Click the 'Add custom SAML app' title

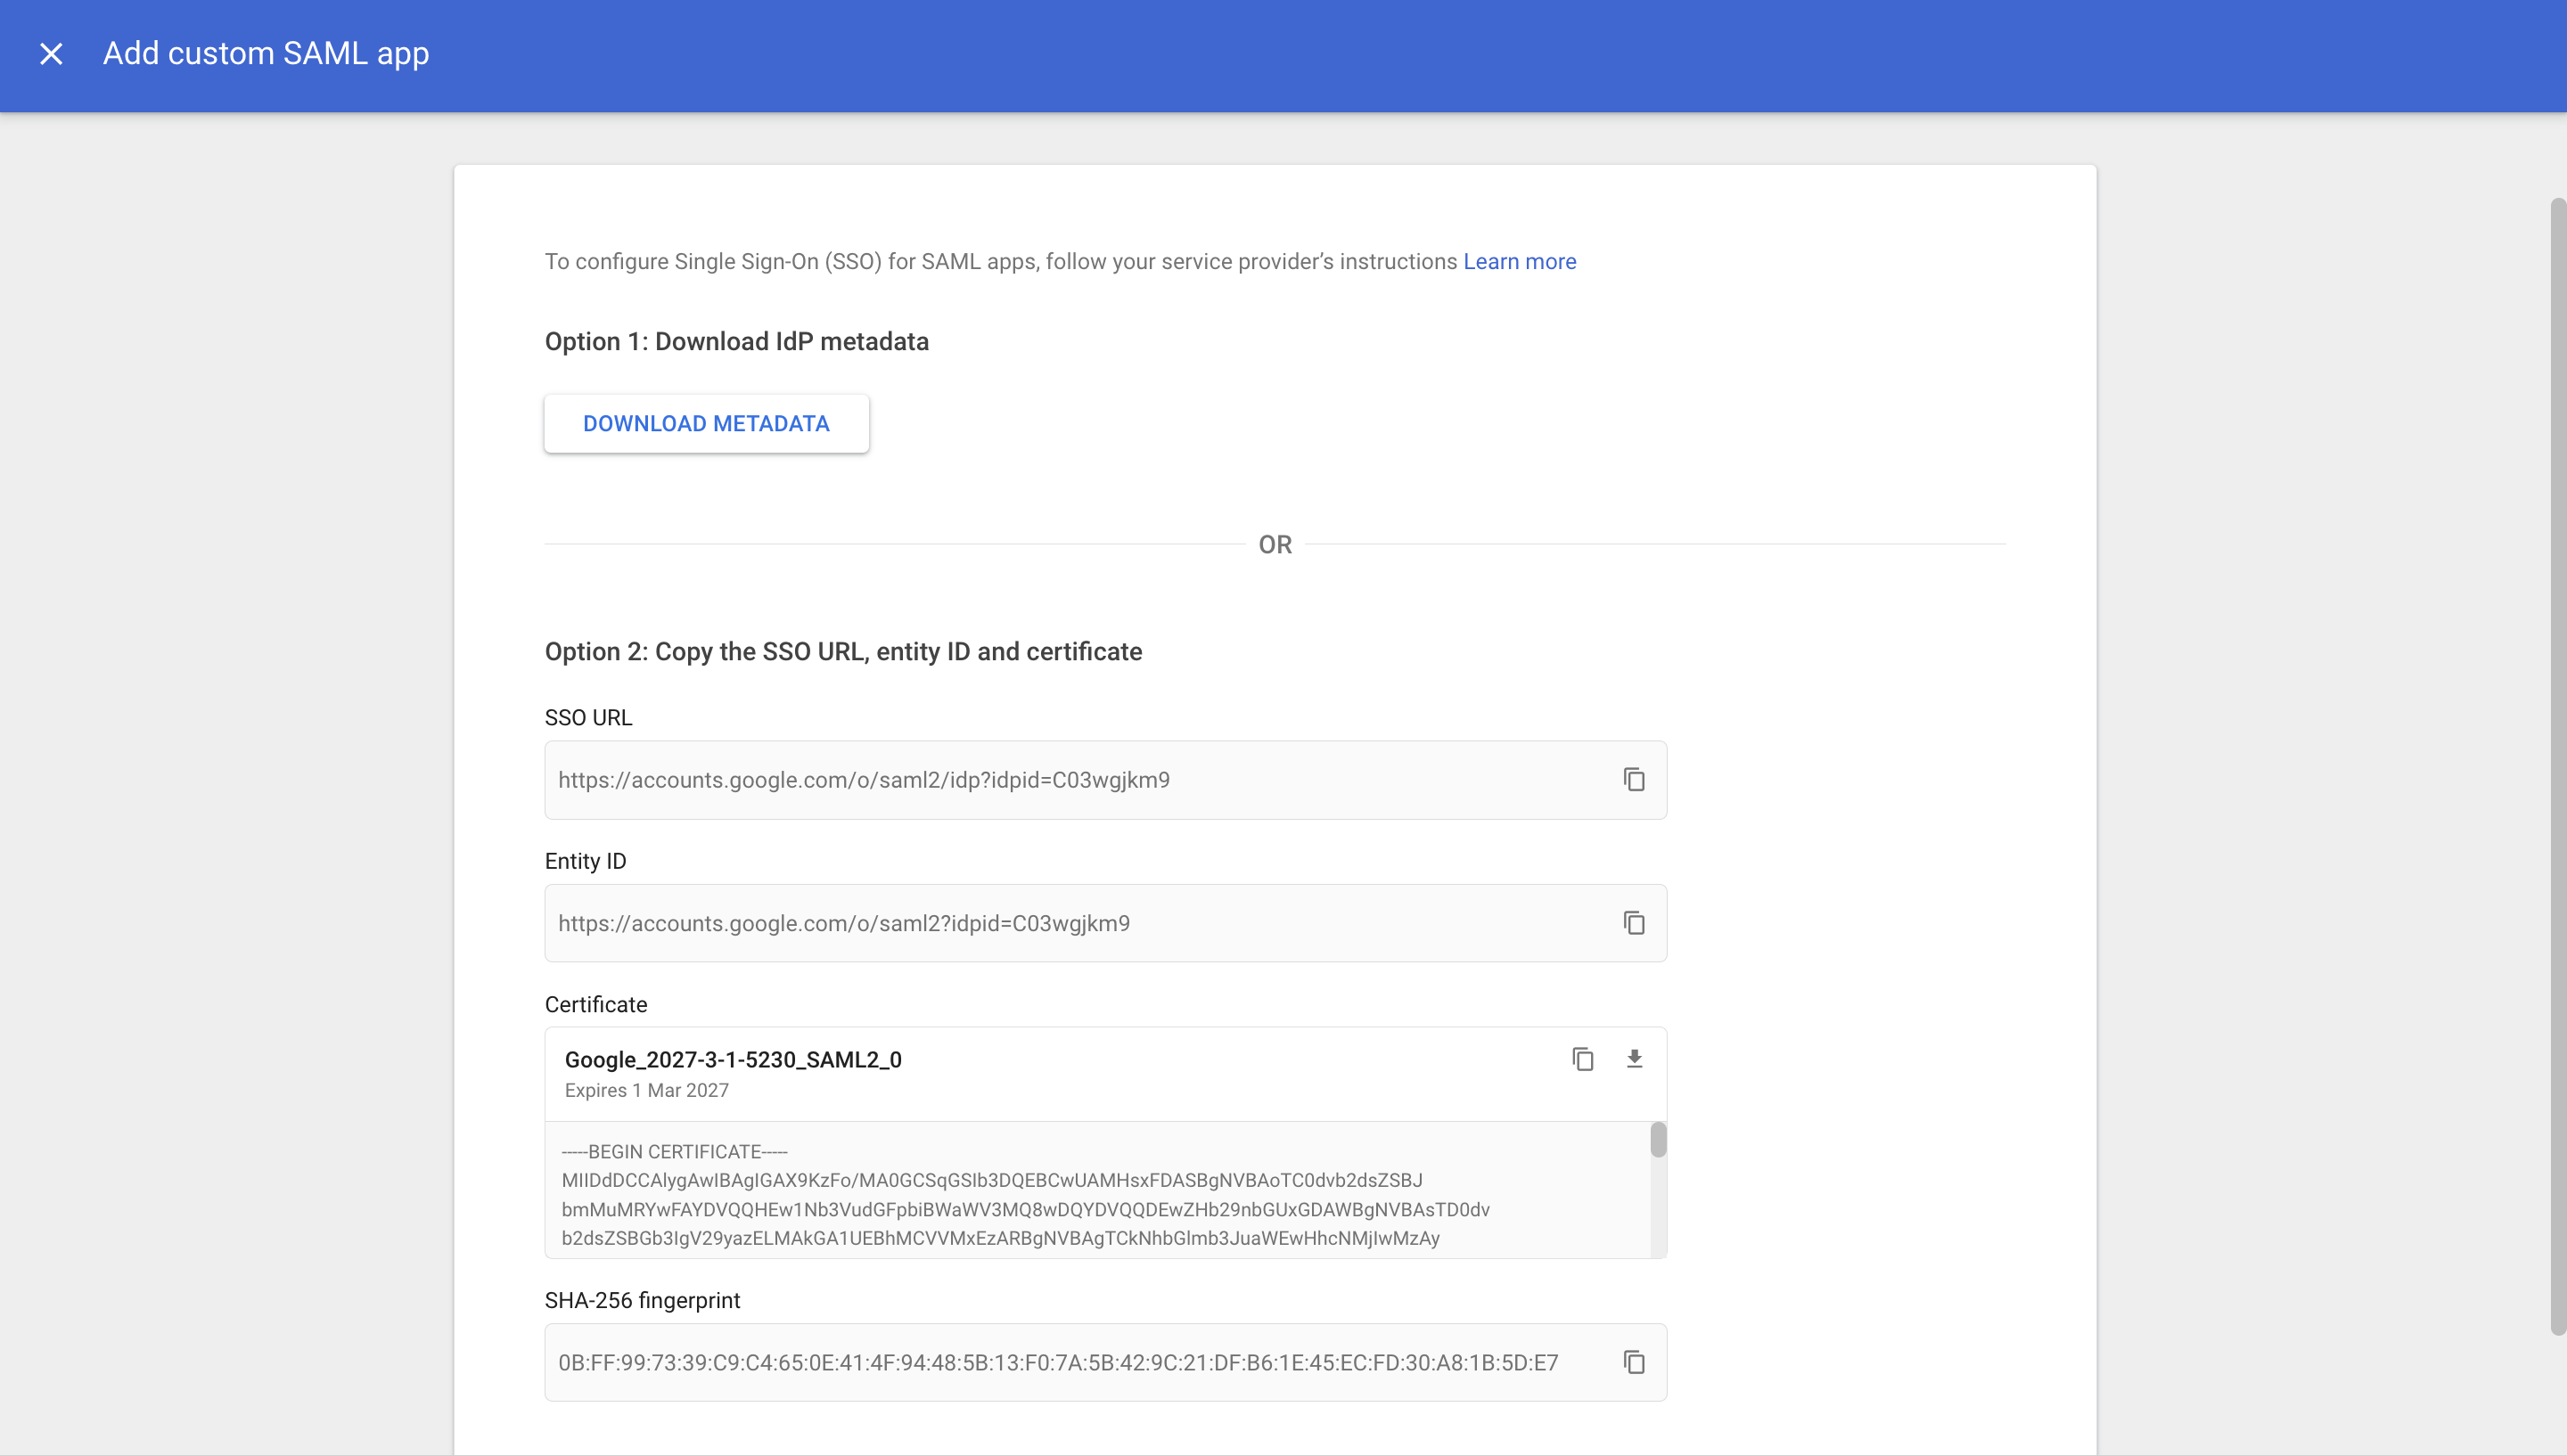click(266, 54)
